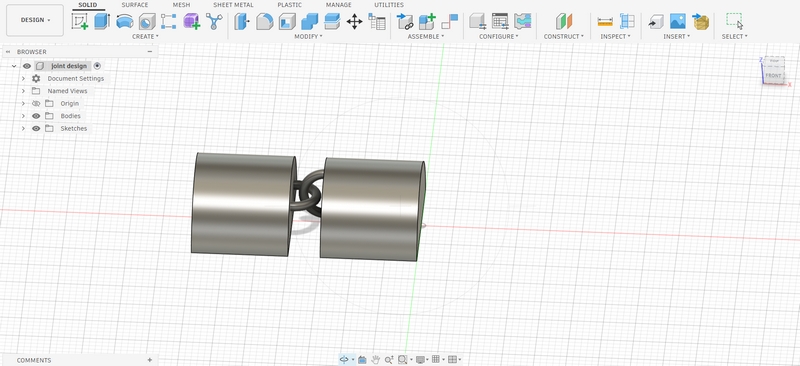Image resolution: width=800 pixels, height=366 pixels.
Task: Click the Insert Derive icon
Action: 656,21
